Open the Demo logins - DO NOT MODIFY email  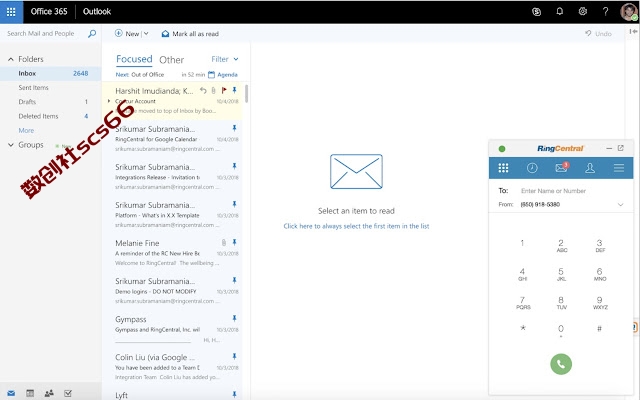pos(172,291)
